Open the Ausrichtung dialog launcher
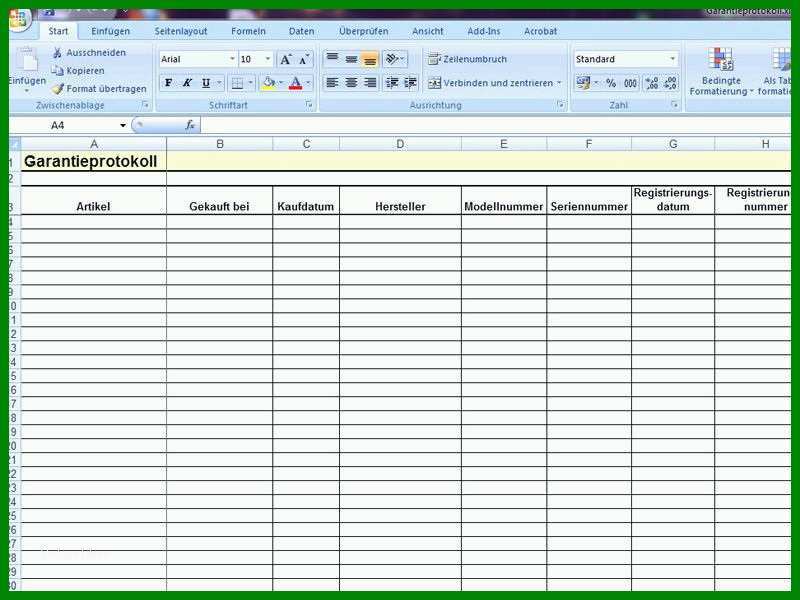 tap(561, 105)
